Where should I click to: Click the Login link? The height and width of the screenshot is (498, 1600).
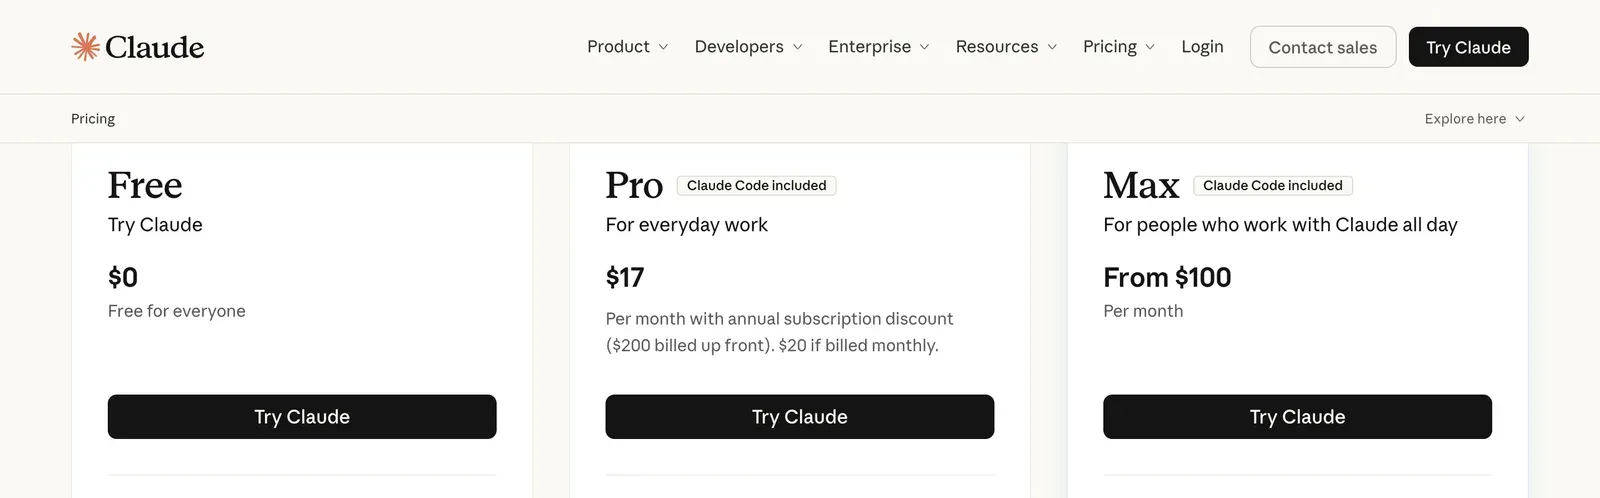point(1202,47)
